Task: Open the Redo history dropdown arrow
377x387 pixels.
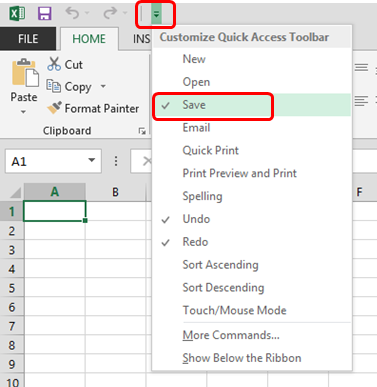Action: (125, 13)
